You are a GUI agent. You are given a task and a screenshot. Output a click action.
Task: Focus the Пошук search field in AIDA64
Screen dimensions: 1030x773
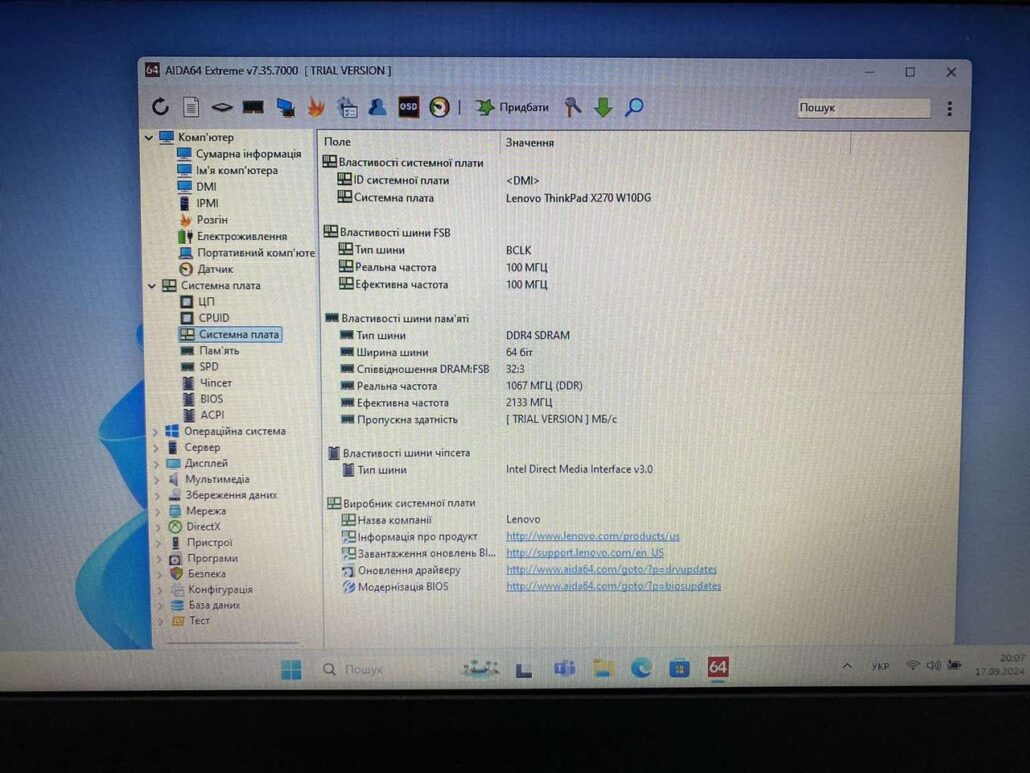(864, 108)
